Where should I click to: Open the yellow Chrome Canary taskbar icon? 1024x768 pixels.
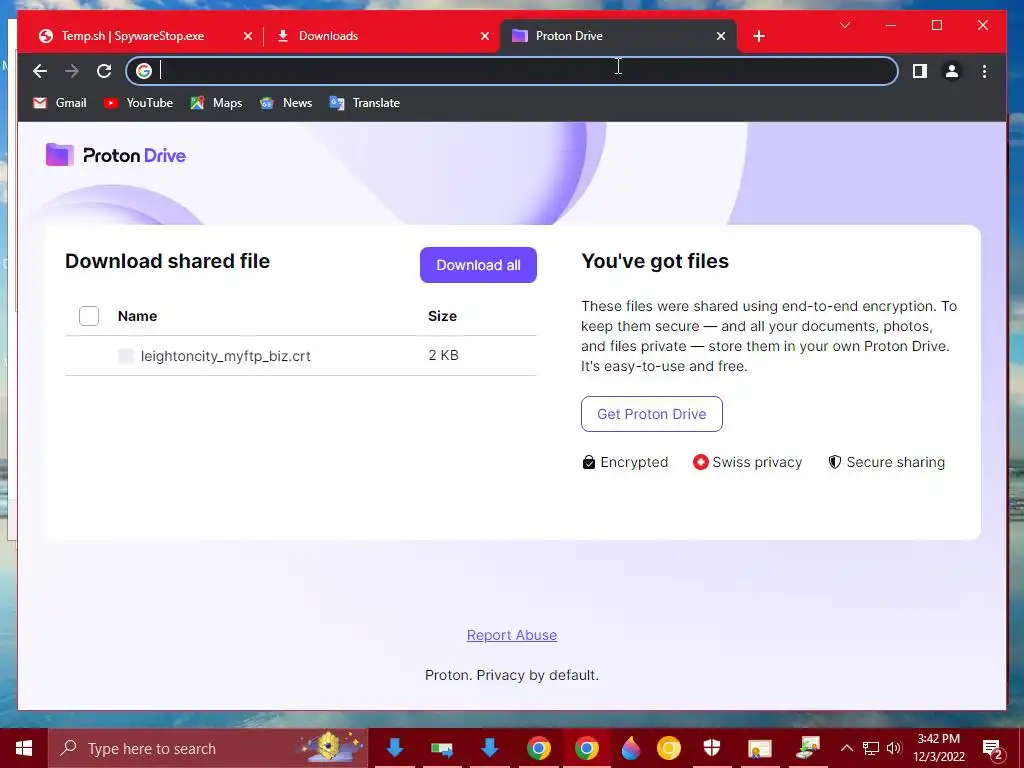669,748
